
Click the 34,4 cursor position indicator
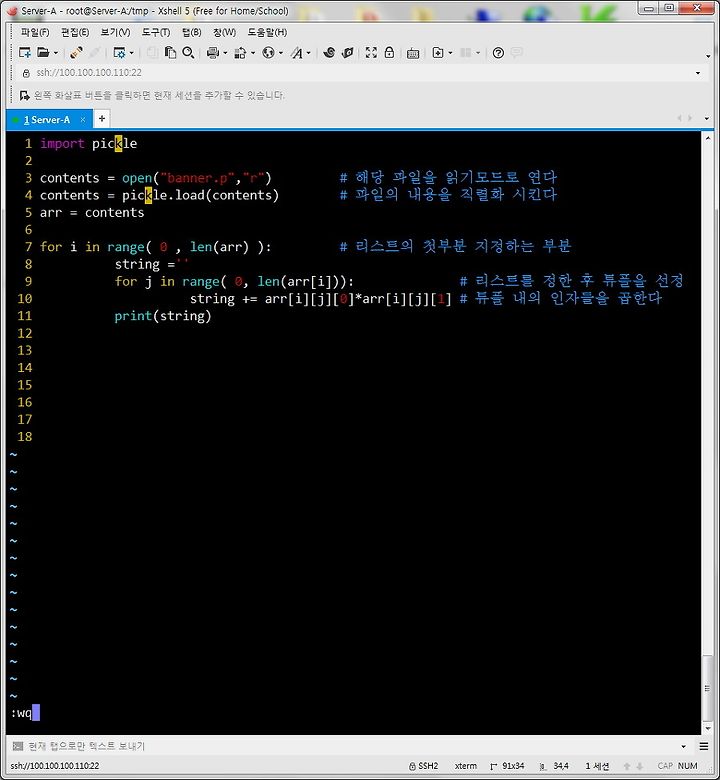tap(555, 766)
